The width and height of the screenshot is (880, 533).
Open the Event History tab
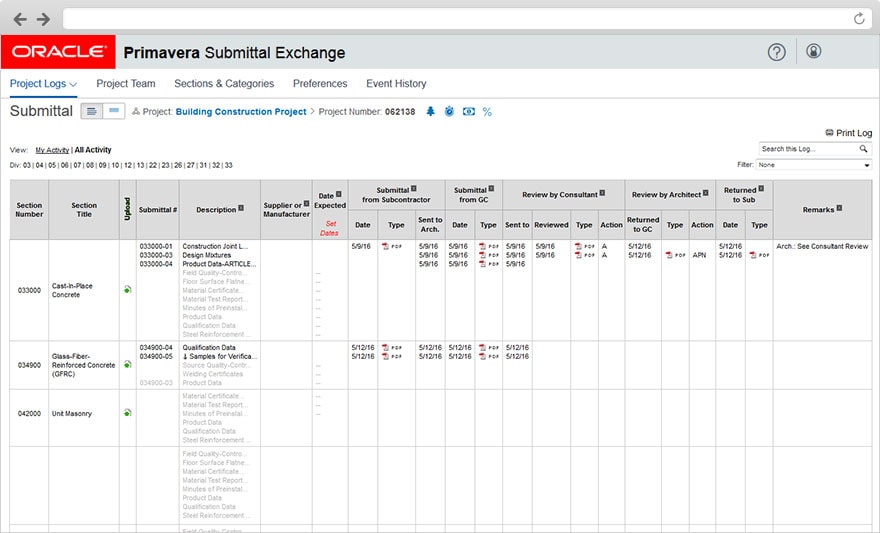point(396,84)
